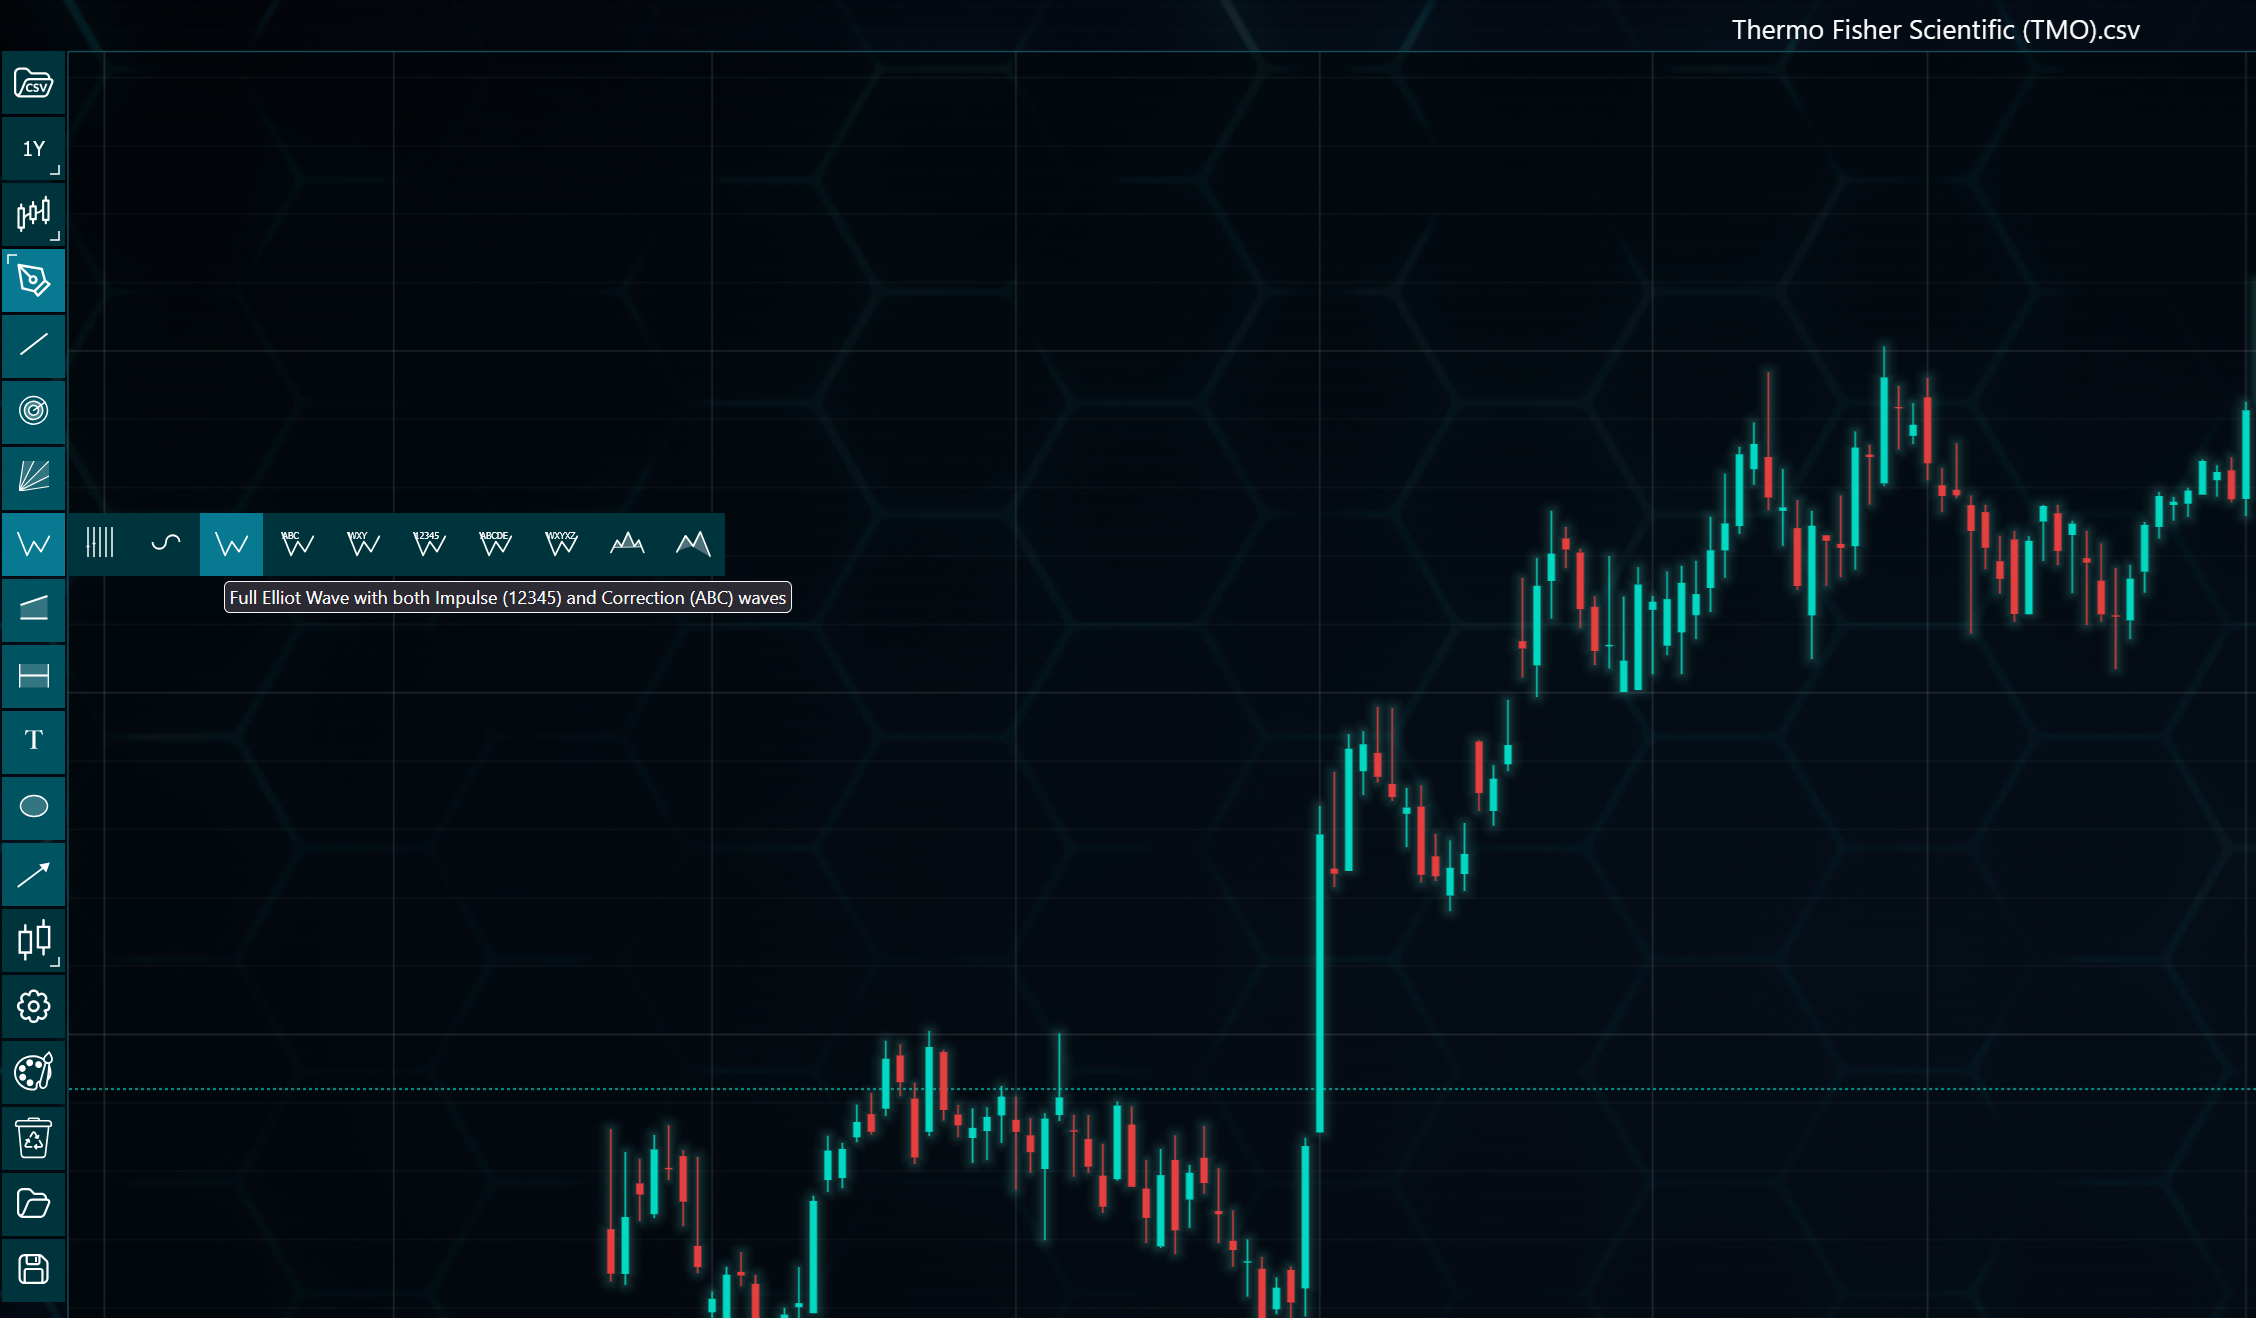Click the recycle trash bin icon
This screenshot has width=2256, height=1318.
[33, 1138]
